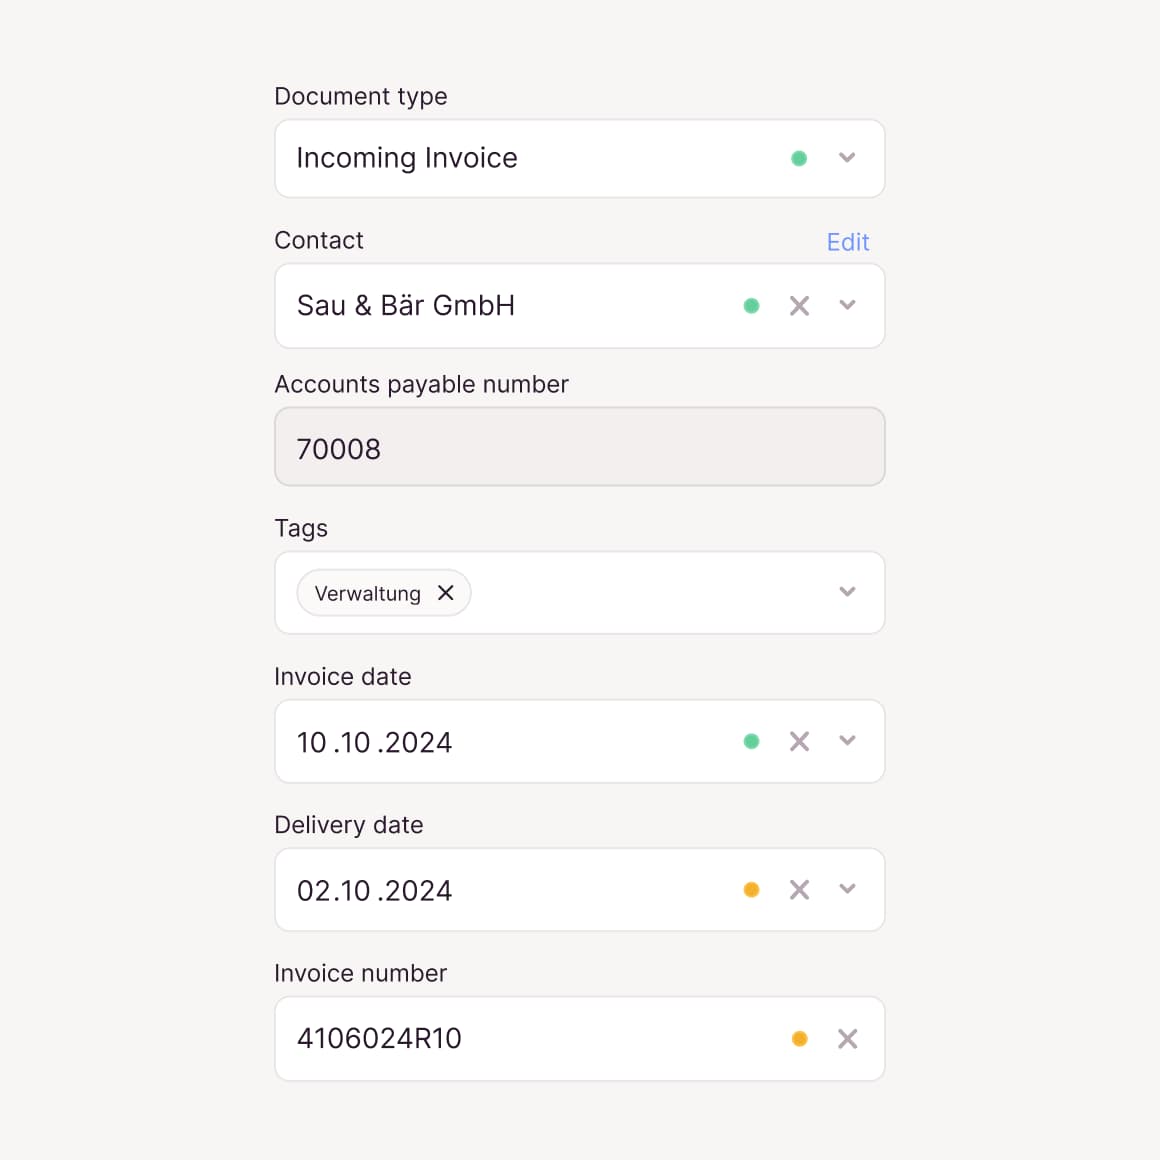This screenshot has width=1160, height=1160.
Task: Expand the Tags dropdown
Action: tap(847, 592)
